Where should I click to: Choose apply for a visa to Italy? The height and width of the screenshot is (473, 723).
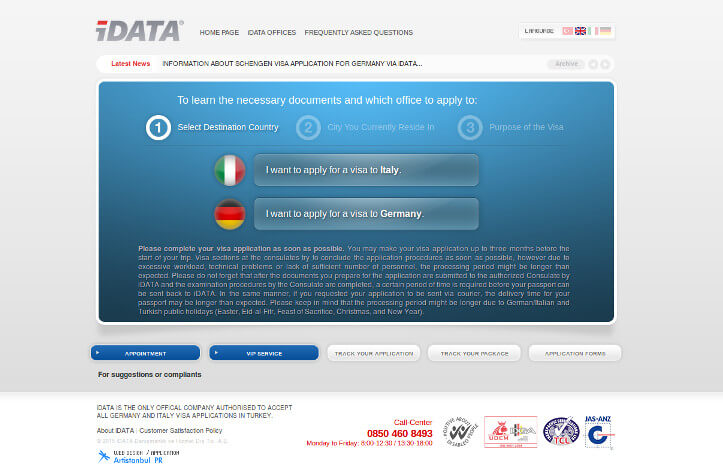click(366, 170)
